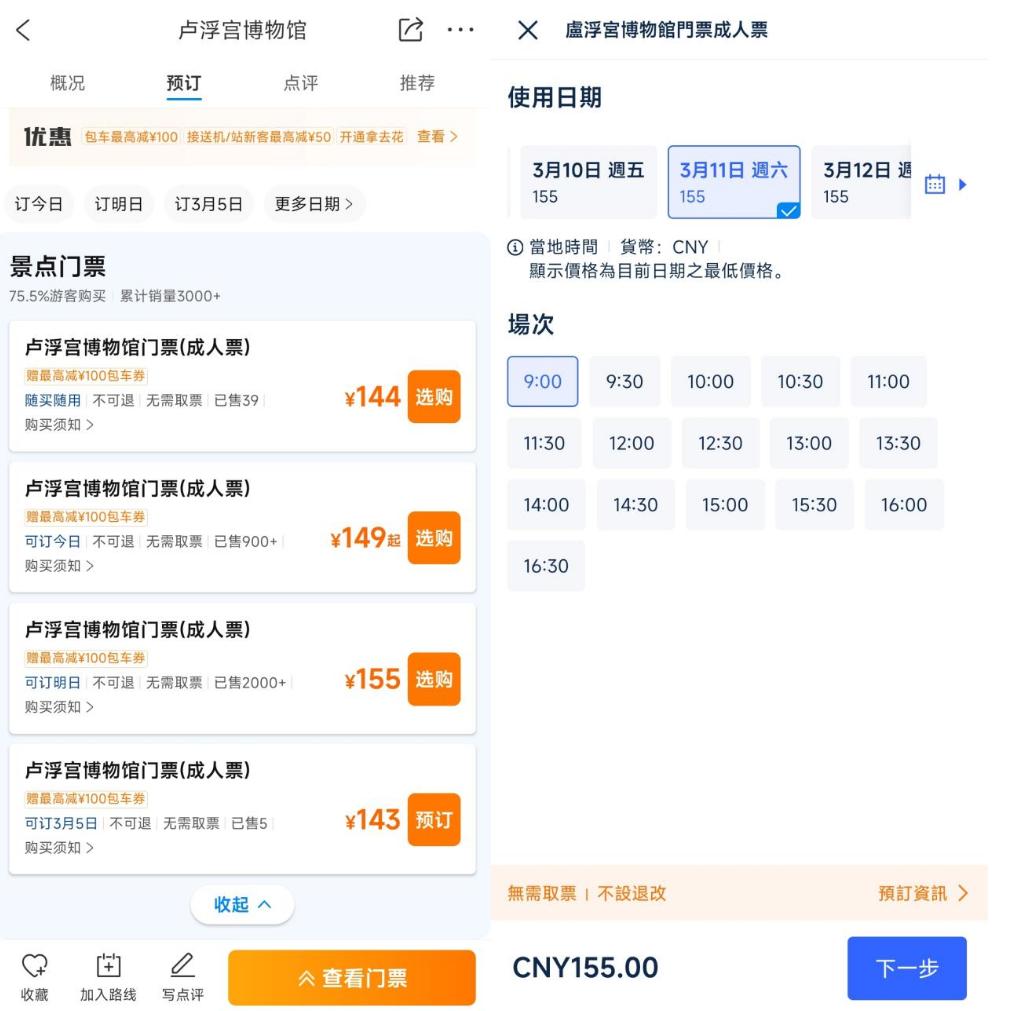Open the share icon next to 卢浮宫博物馆
1010x1011 pixels.
click(409, 30)
